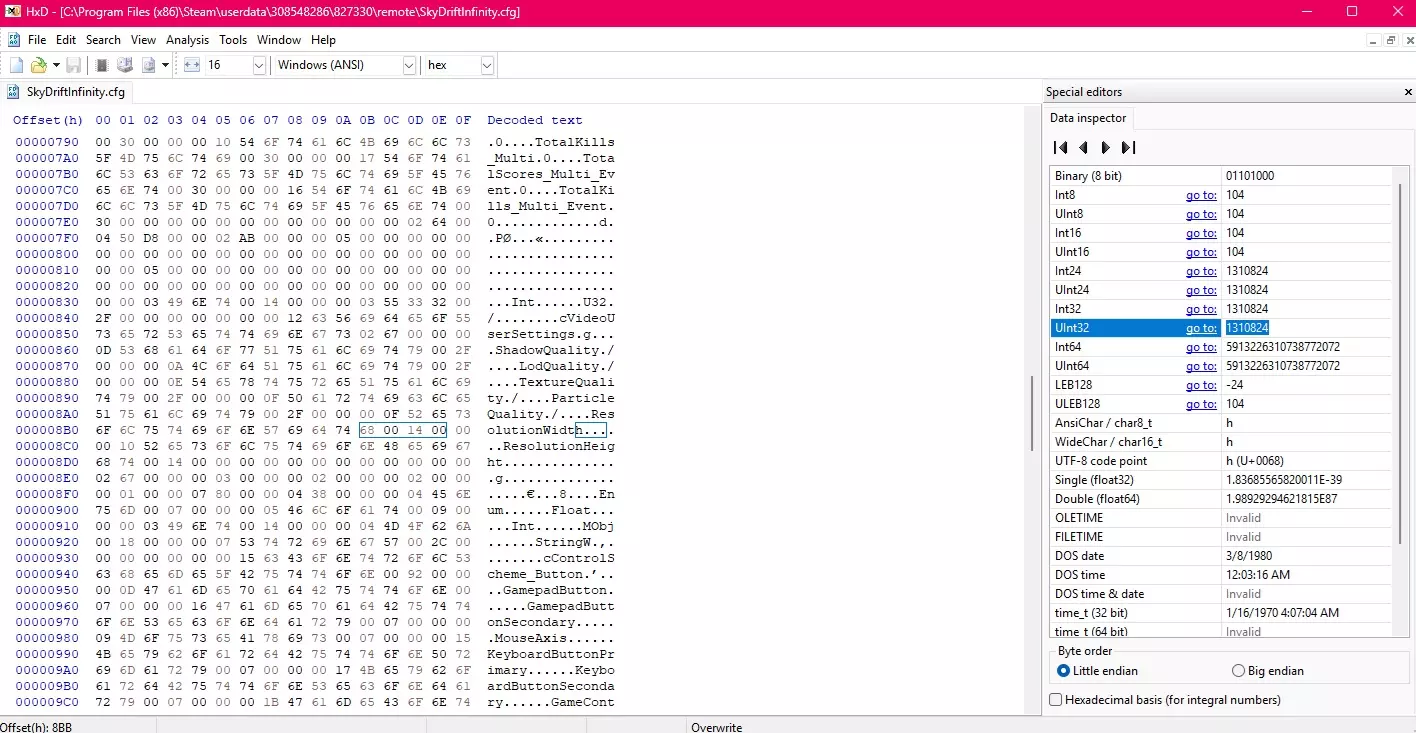This screenshot has width=1416, height=733.
Task: Click the document icon left of File menu
Action: click(14, 40)
